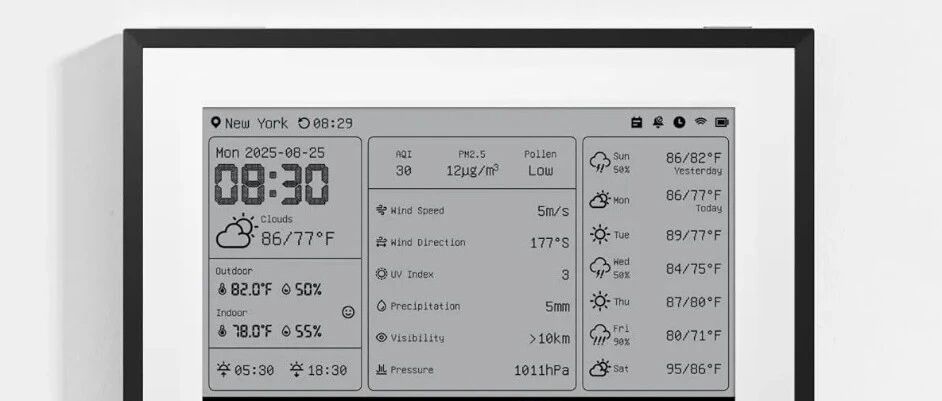Tap the large cloud-and-sun icon under the clock

click(236, 231)
